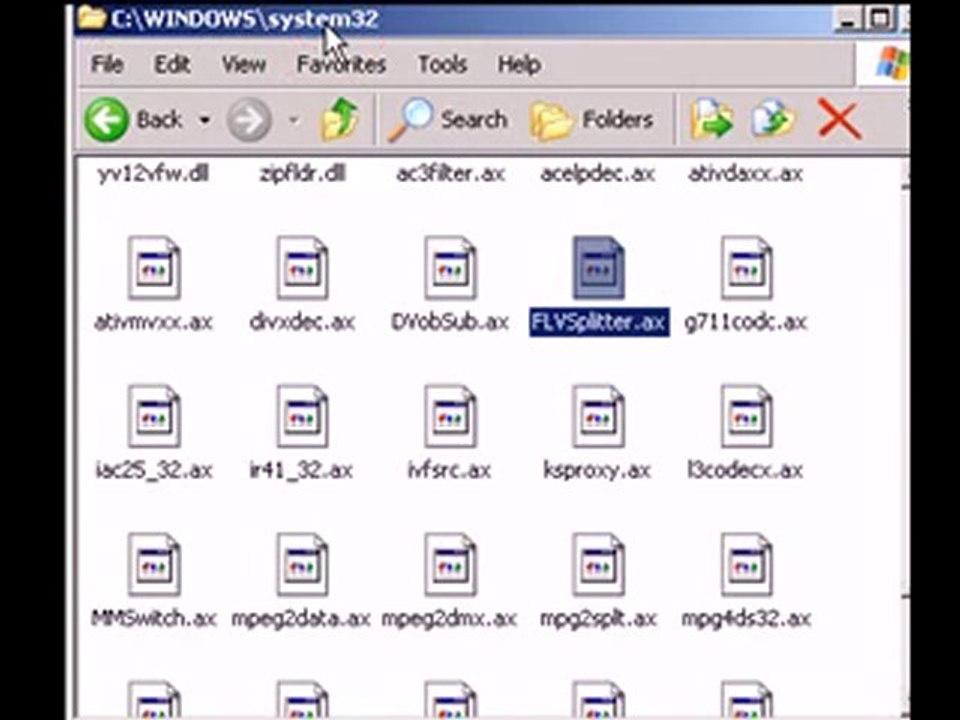The image size is (960, 720).
Task: Click the C:\WINDOWS\system32 title bar folder icon
Action: click(x=92, y=18)
